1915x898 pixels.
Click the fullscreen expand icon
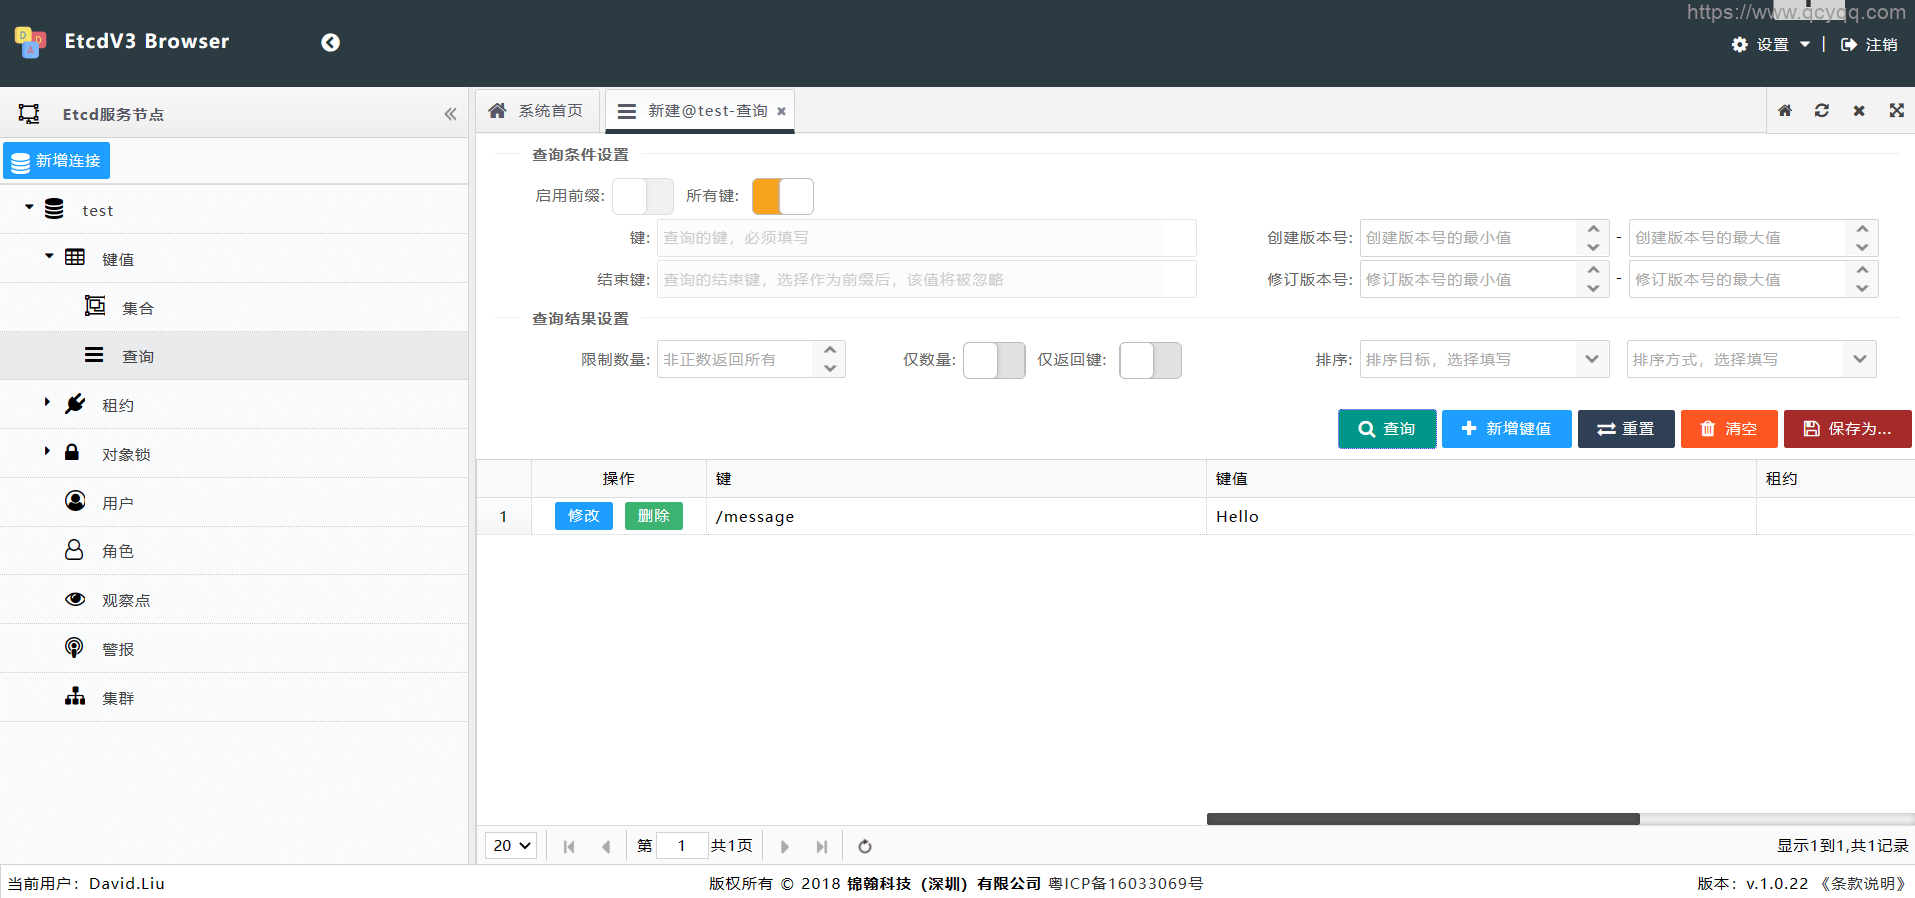[1896, 111]
